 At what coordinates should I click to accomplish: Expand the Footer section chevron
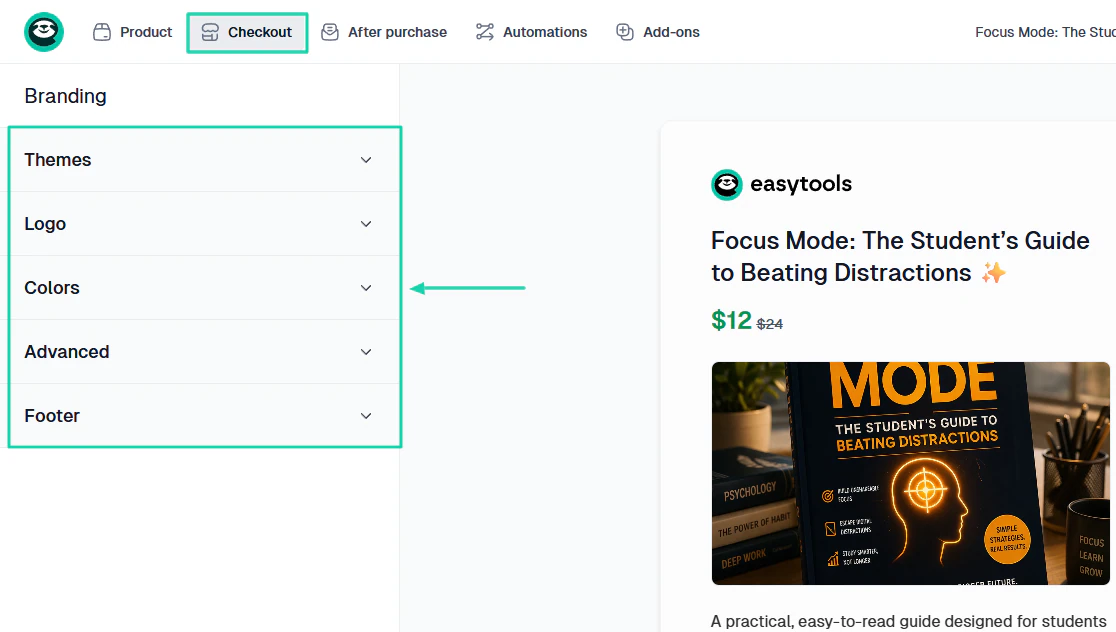click(x=366, y=416)
